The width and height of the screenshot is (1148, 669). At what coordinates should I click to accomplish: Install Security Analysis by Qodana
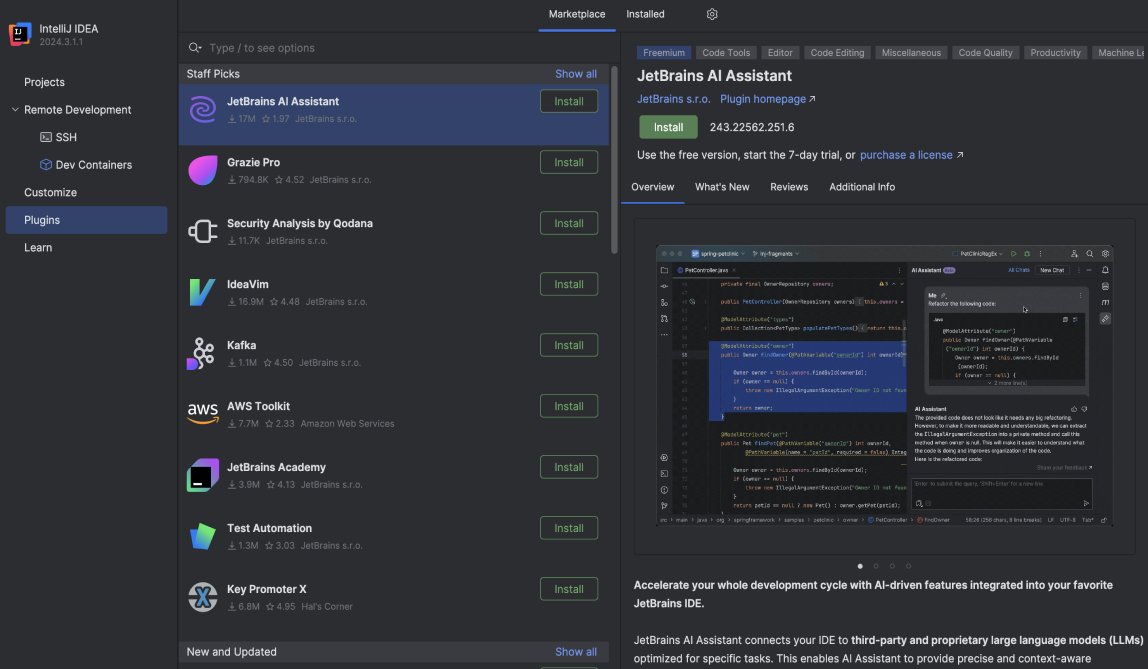tap(569, 223)
